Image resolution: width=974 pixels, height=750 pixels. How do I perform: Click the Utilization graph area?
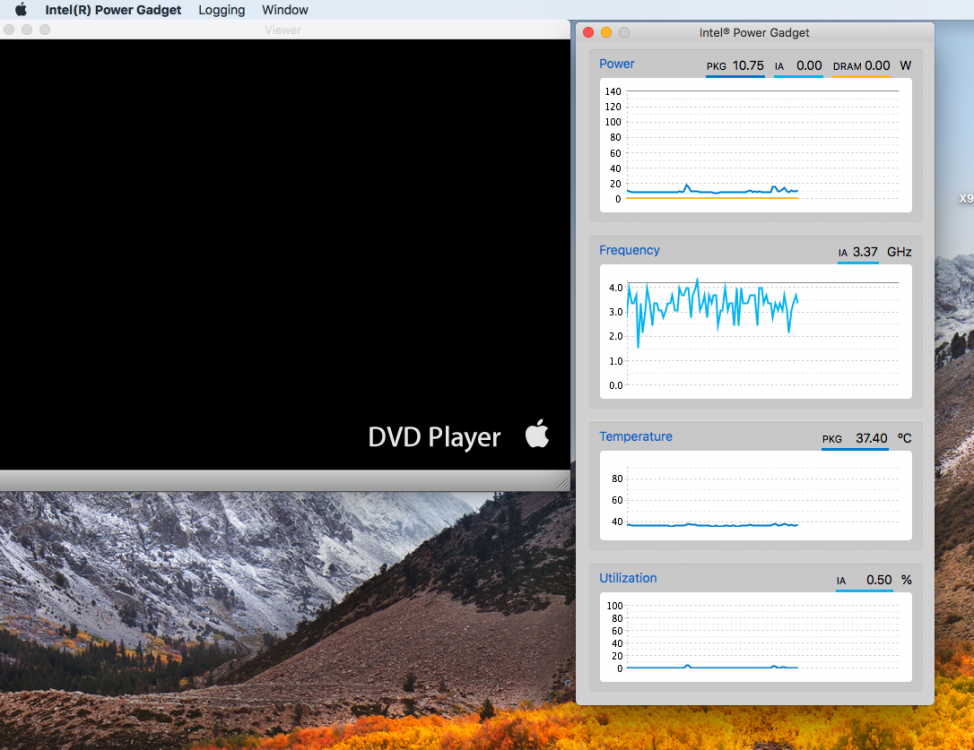pyautogui.click(x=755, y=637)
